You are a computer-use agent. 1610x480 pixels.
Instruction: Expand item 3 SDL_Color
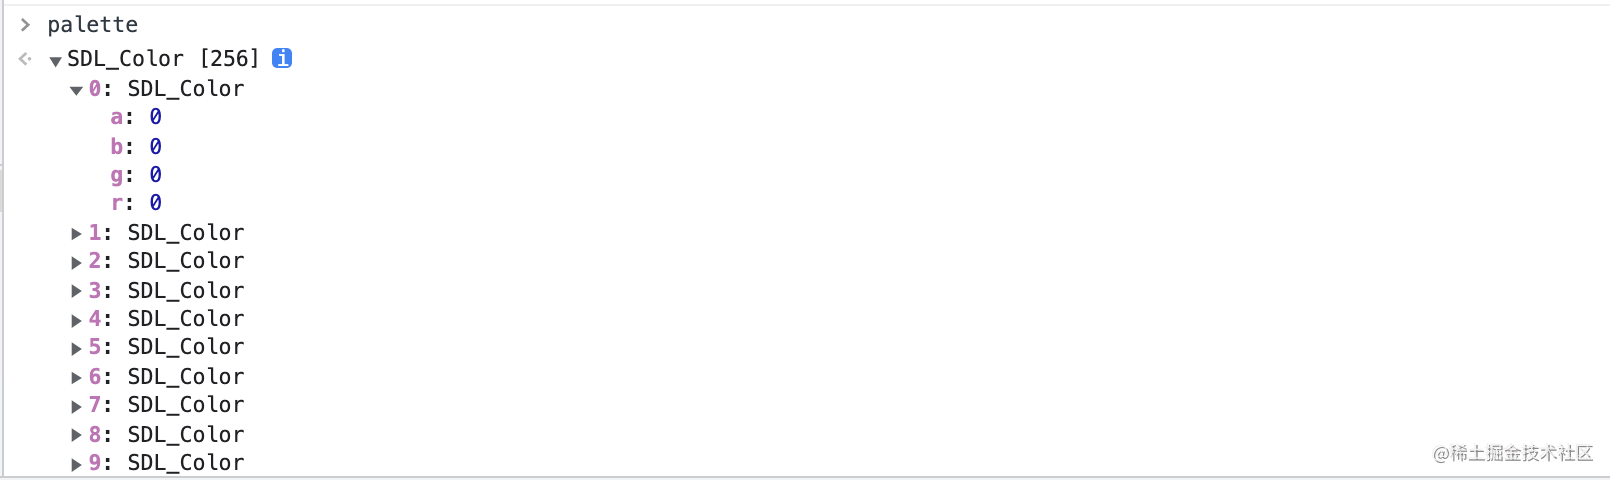tap(76, 291)
